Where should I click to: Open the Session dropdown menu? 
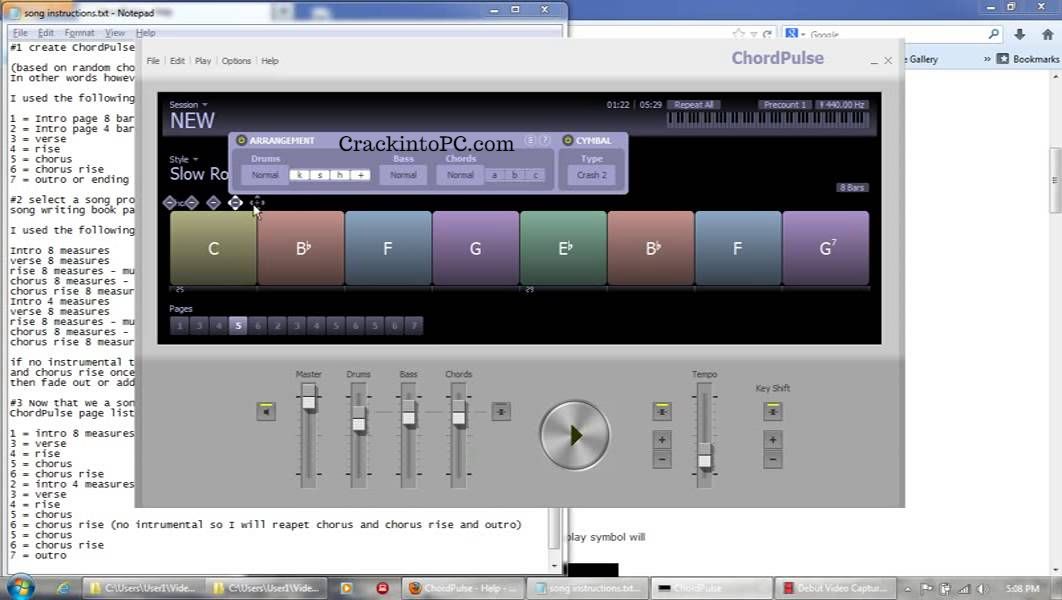pos(188,104)
